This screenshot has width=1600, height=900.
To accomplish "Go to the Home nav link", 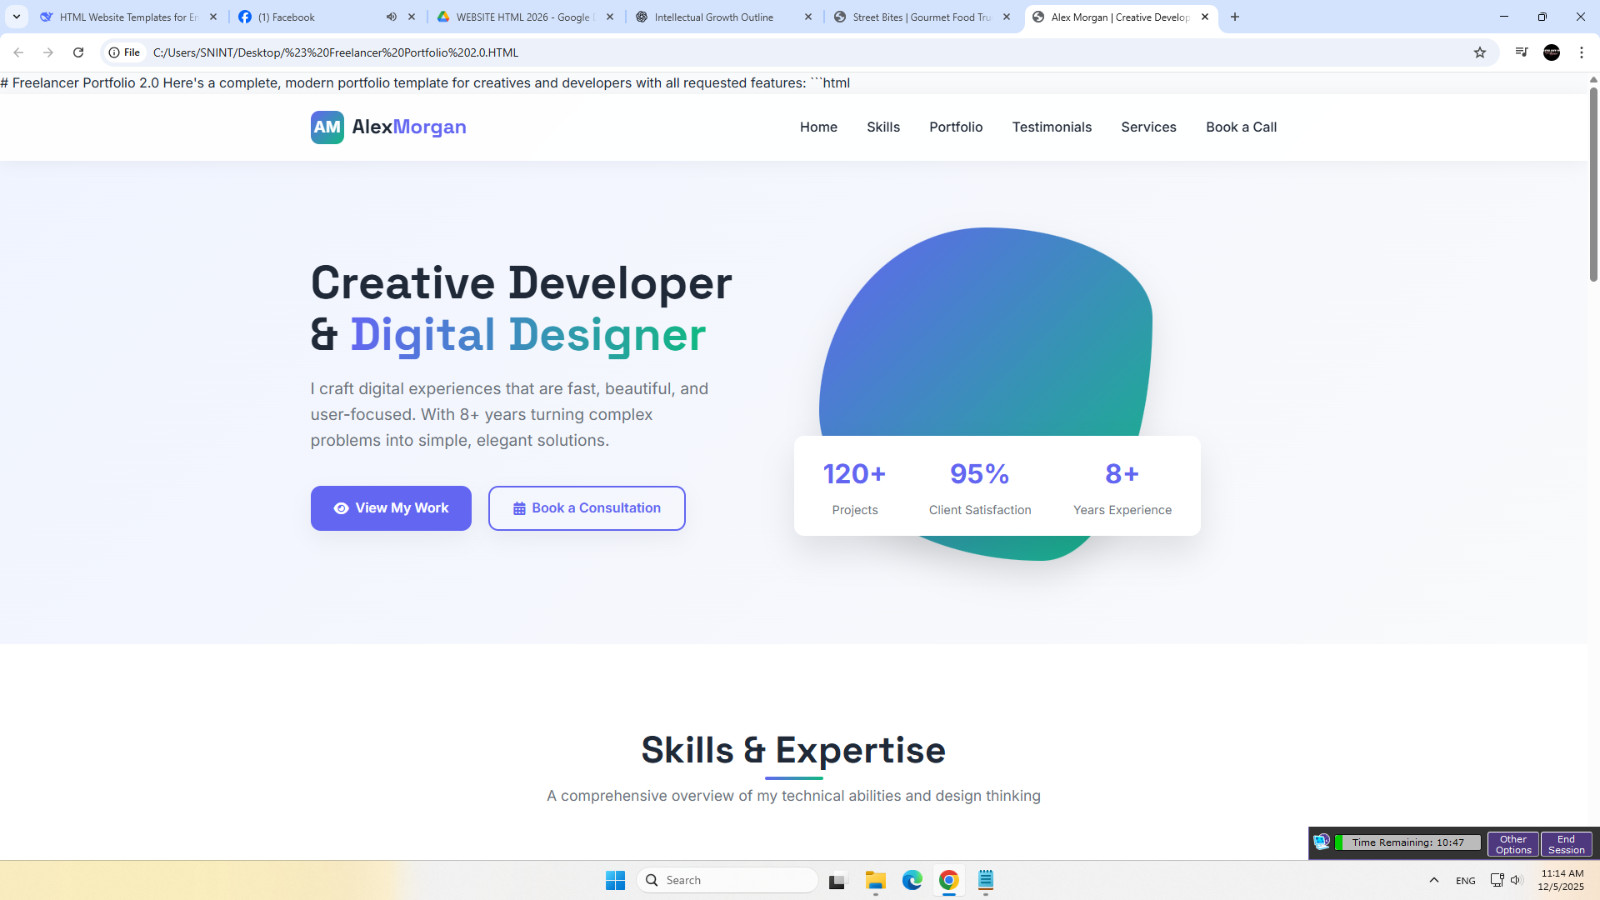I will tap(818, 127).
